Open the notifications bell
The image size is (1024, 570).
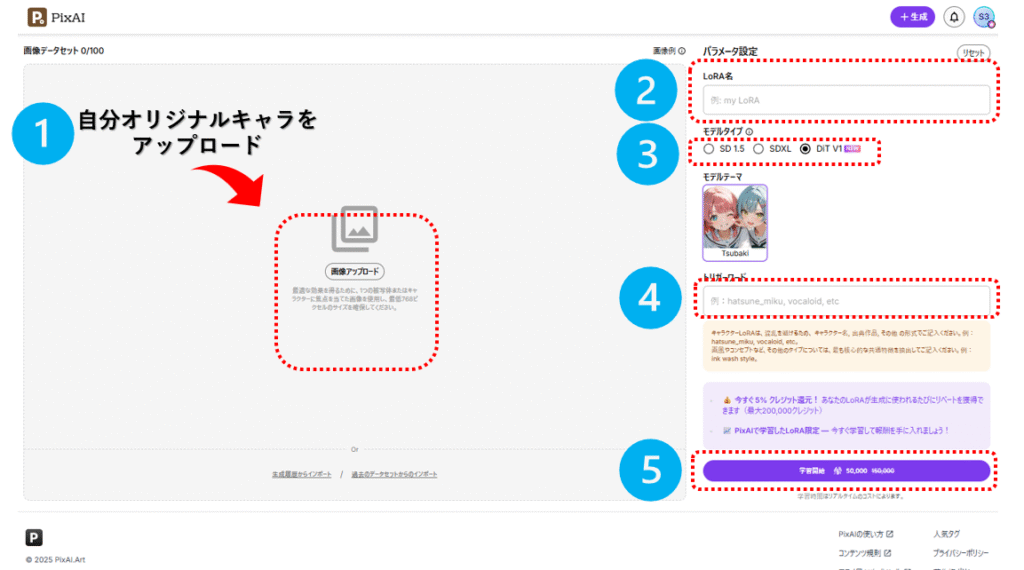click(954, 17)
